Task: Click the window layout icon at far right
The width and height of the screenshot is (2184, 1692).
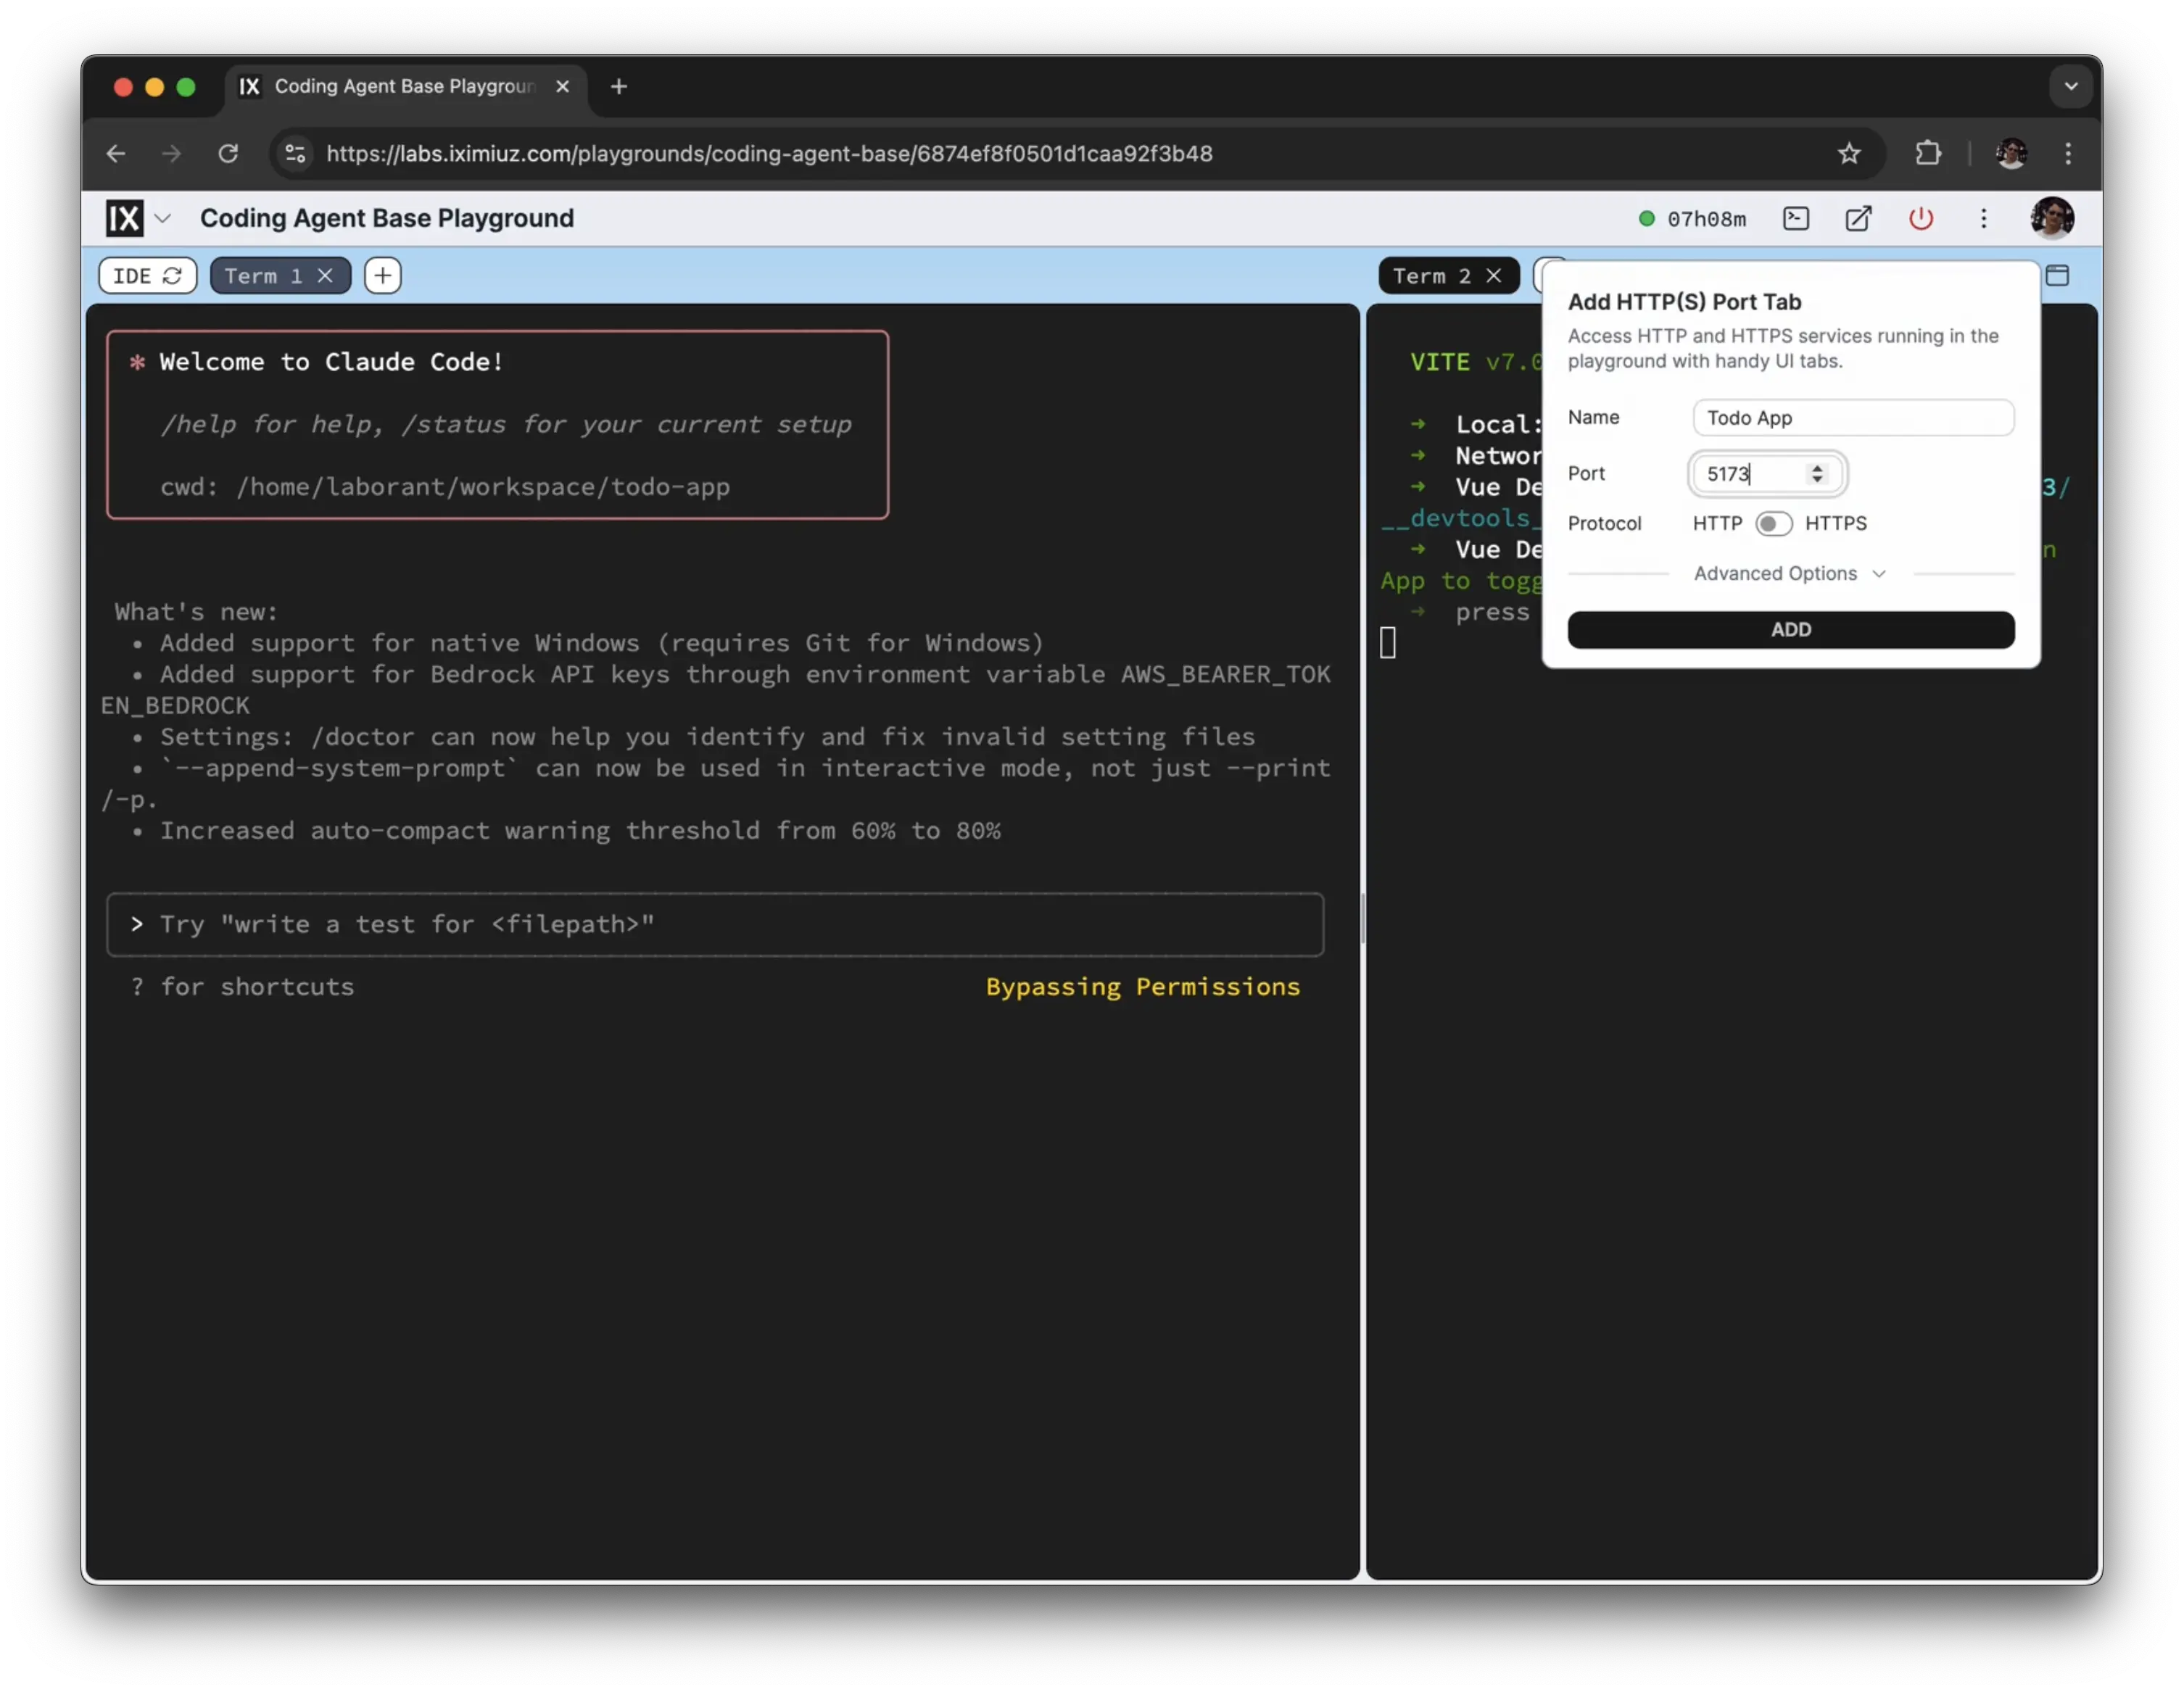Action: [2057, 276]
